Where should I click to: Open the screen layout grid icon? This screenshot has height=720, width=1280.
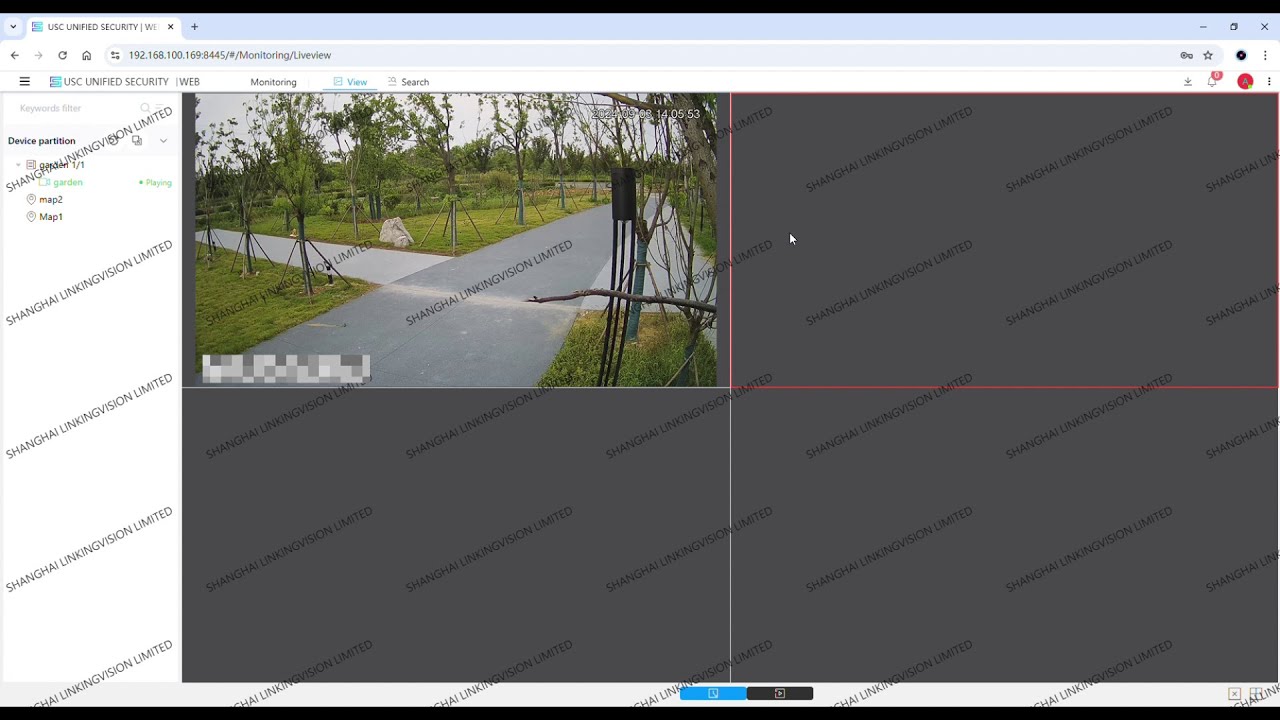click(x=1256, y=694)
